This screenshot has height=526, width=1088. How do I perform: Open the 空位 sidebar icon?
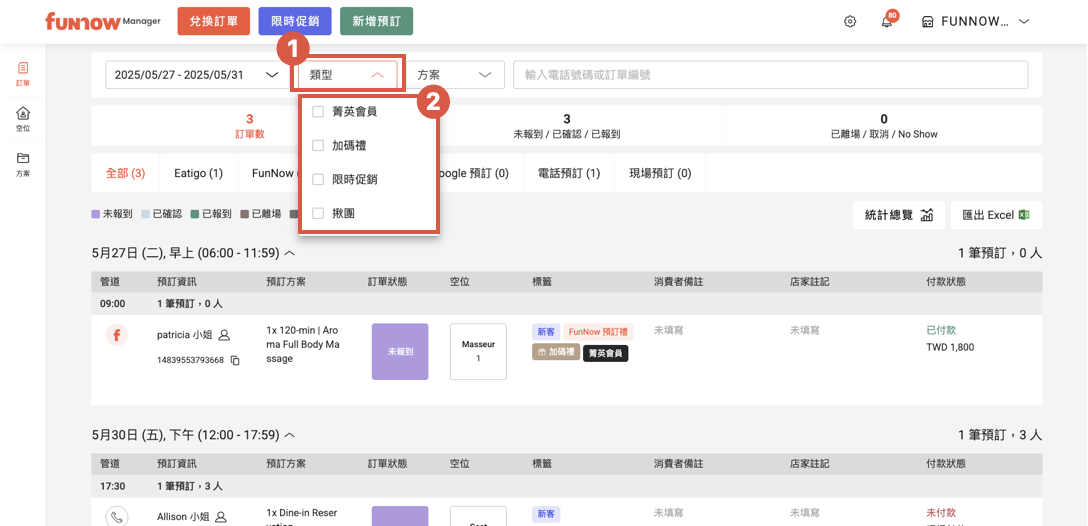point(23,119)
